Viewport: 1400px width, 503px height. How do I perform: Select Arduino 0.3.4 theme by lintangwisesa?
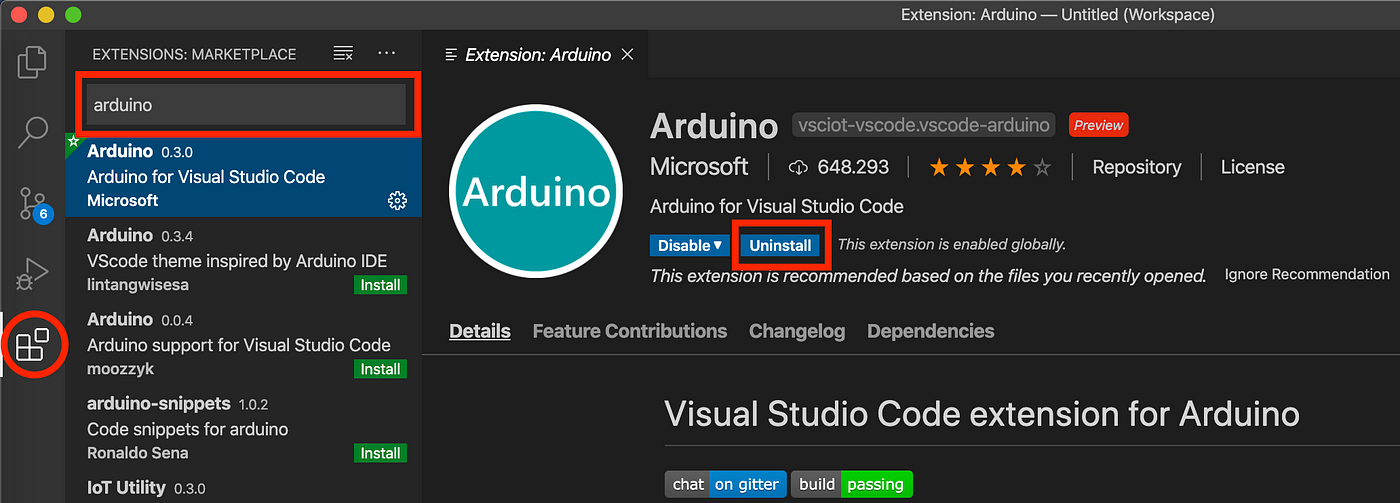click(243, 260)
